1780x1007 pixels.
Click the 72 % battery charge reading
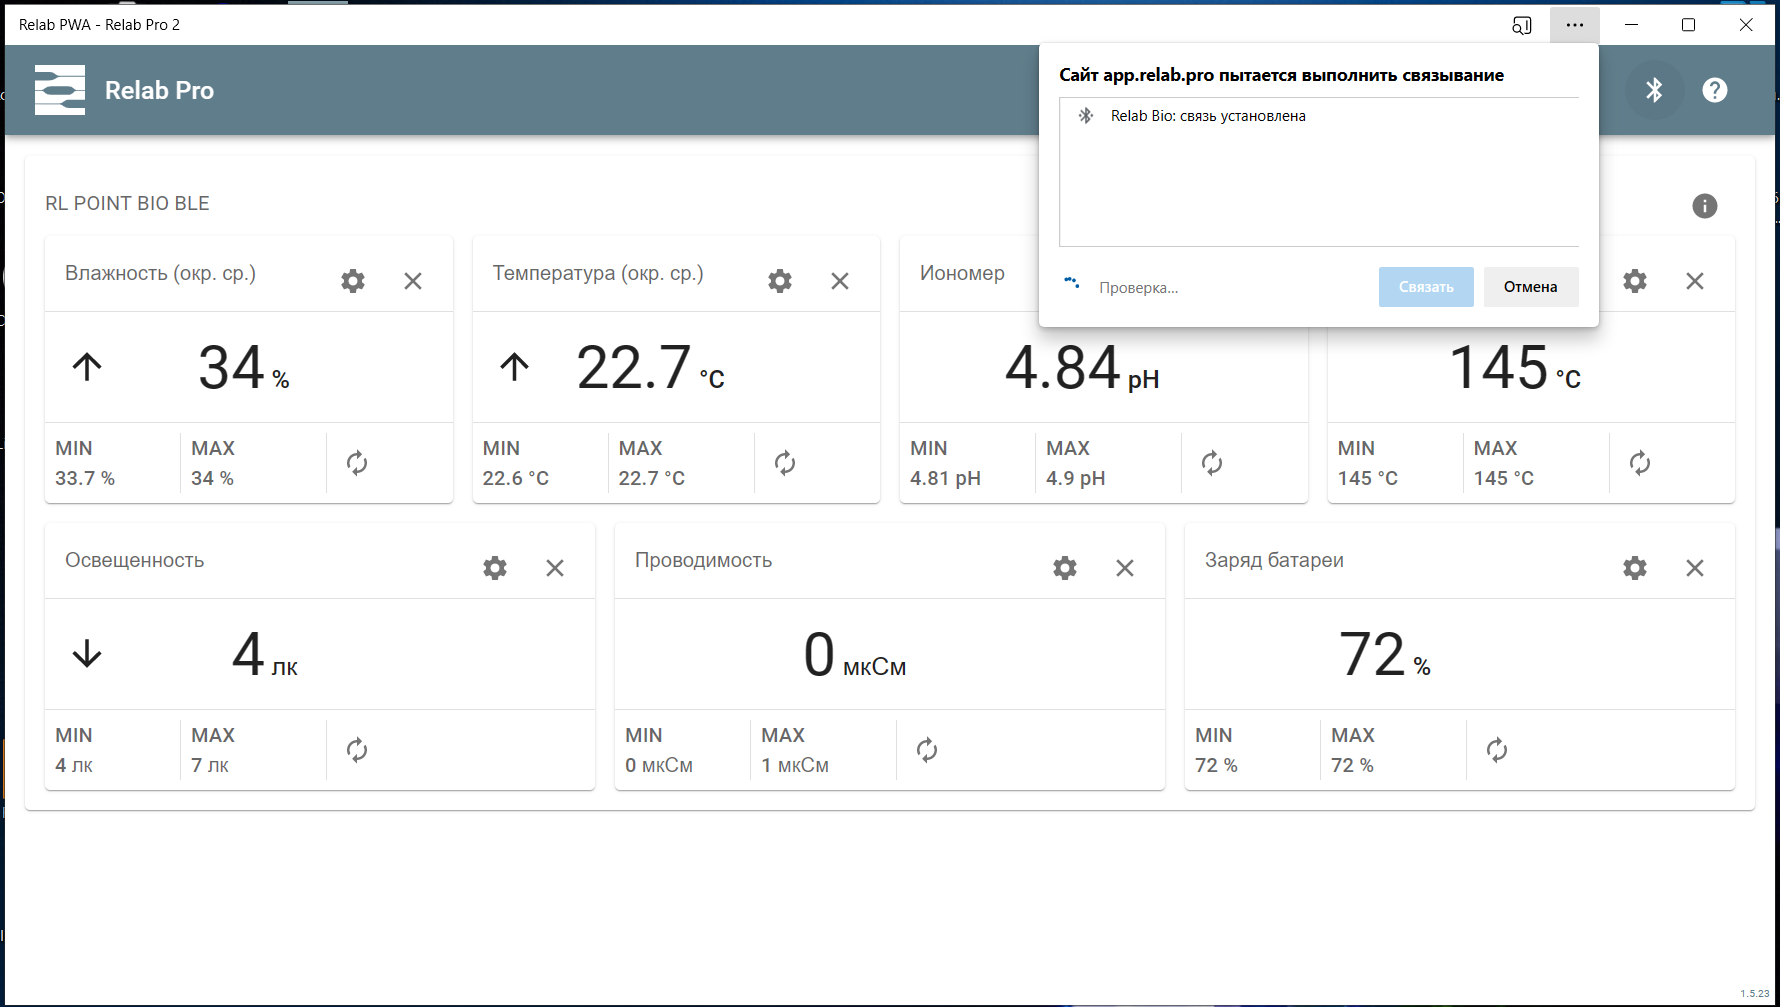point(1385,654)
